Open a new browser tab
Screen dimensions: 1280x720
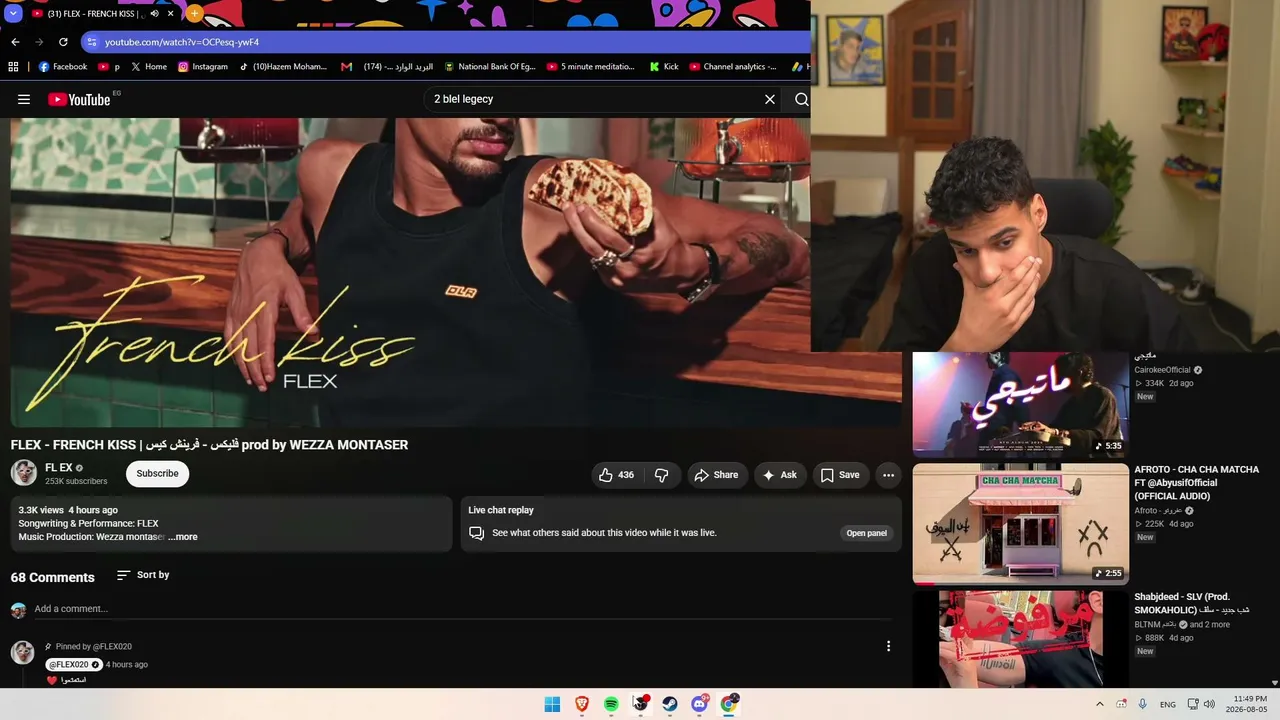(x=194, y=14)
